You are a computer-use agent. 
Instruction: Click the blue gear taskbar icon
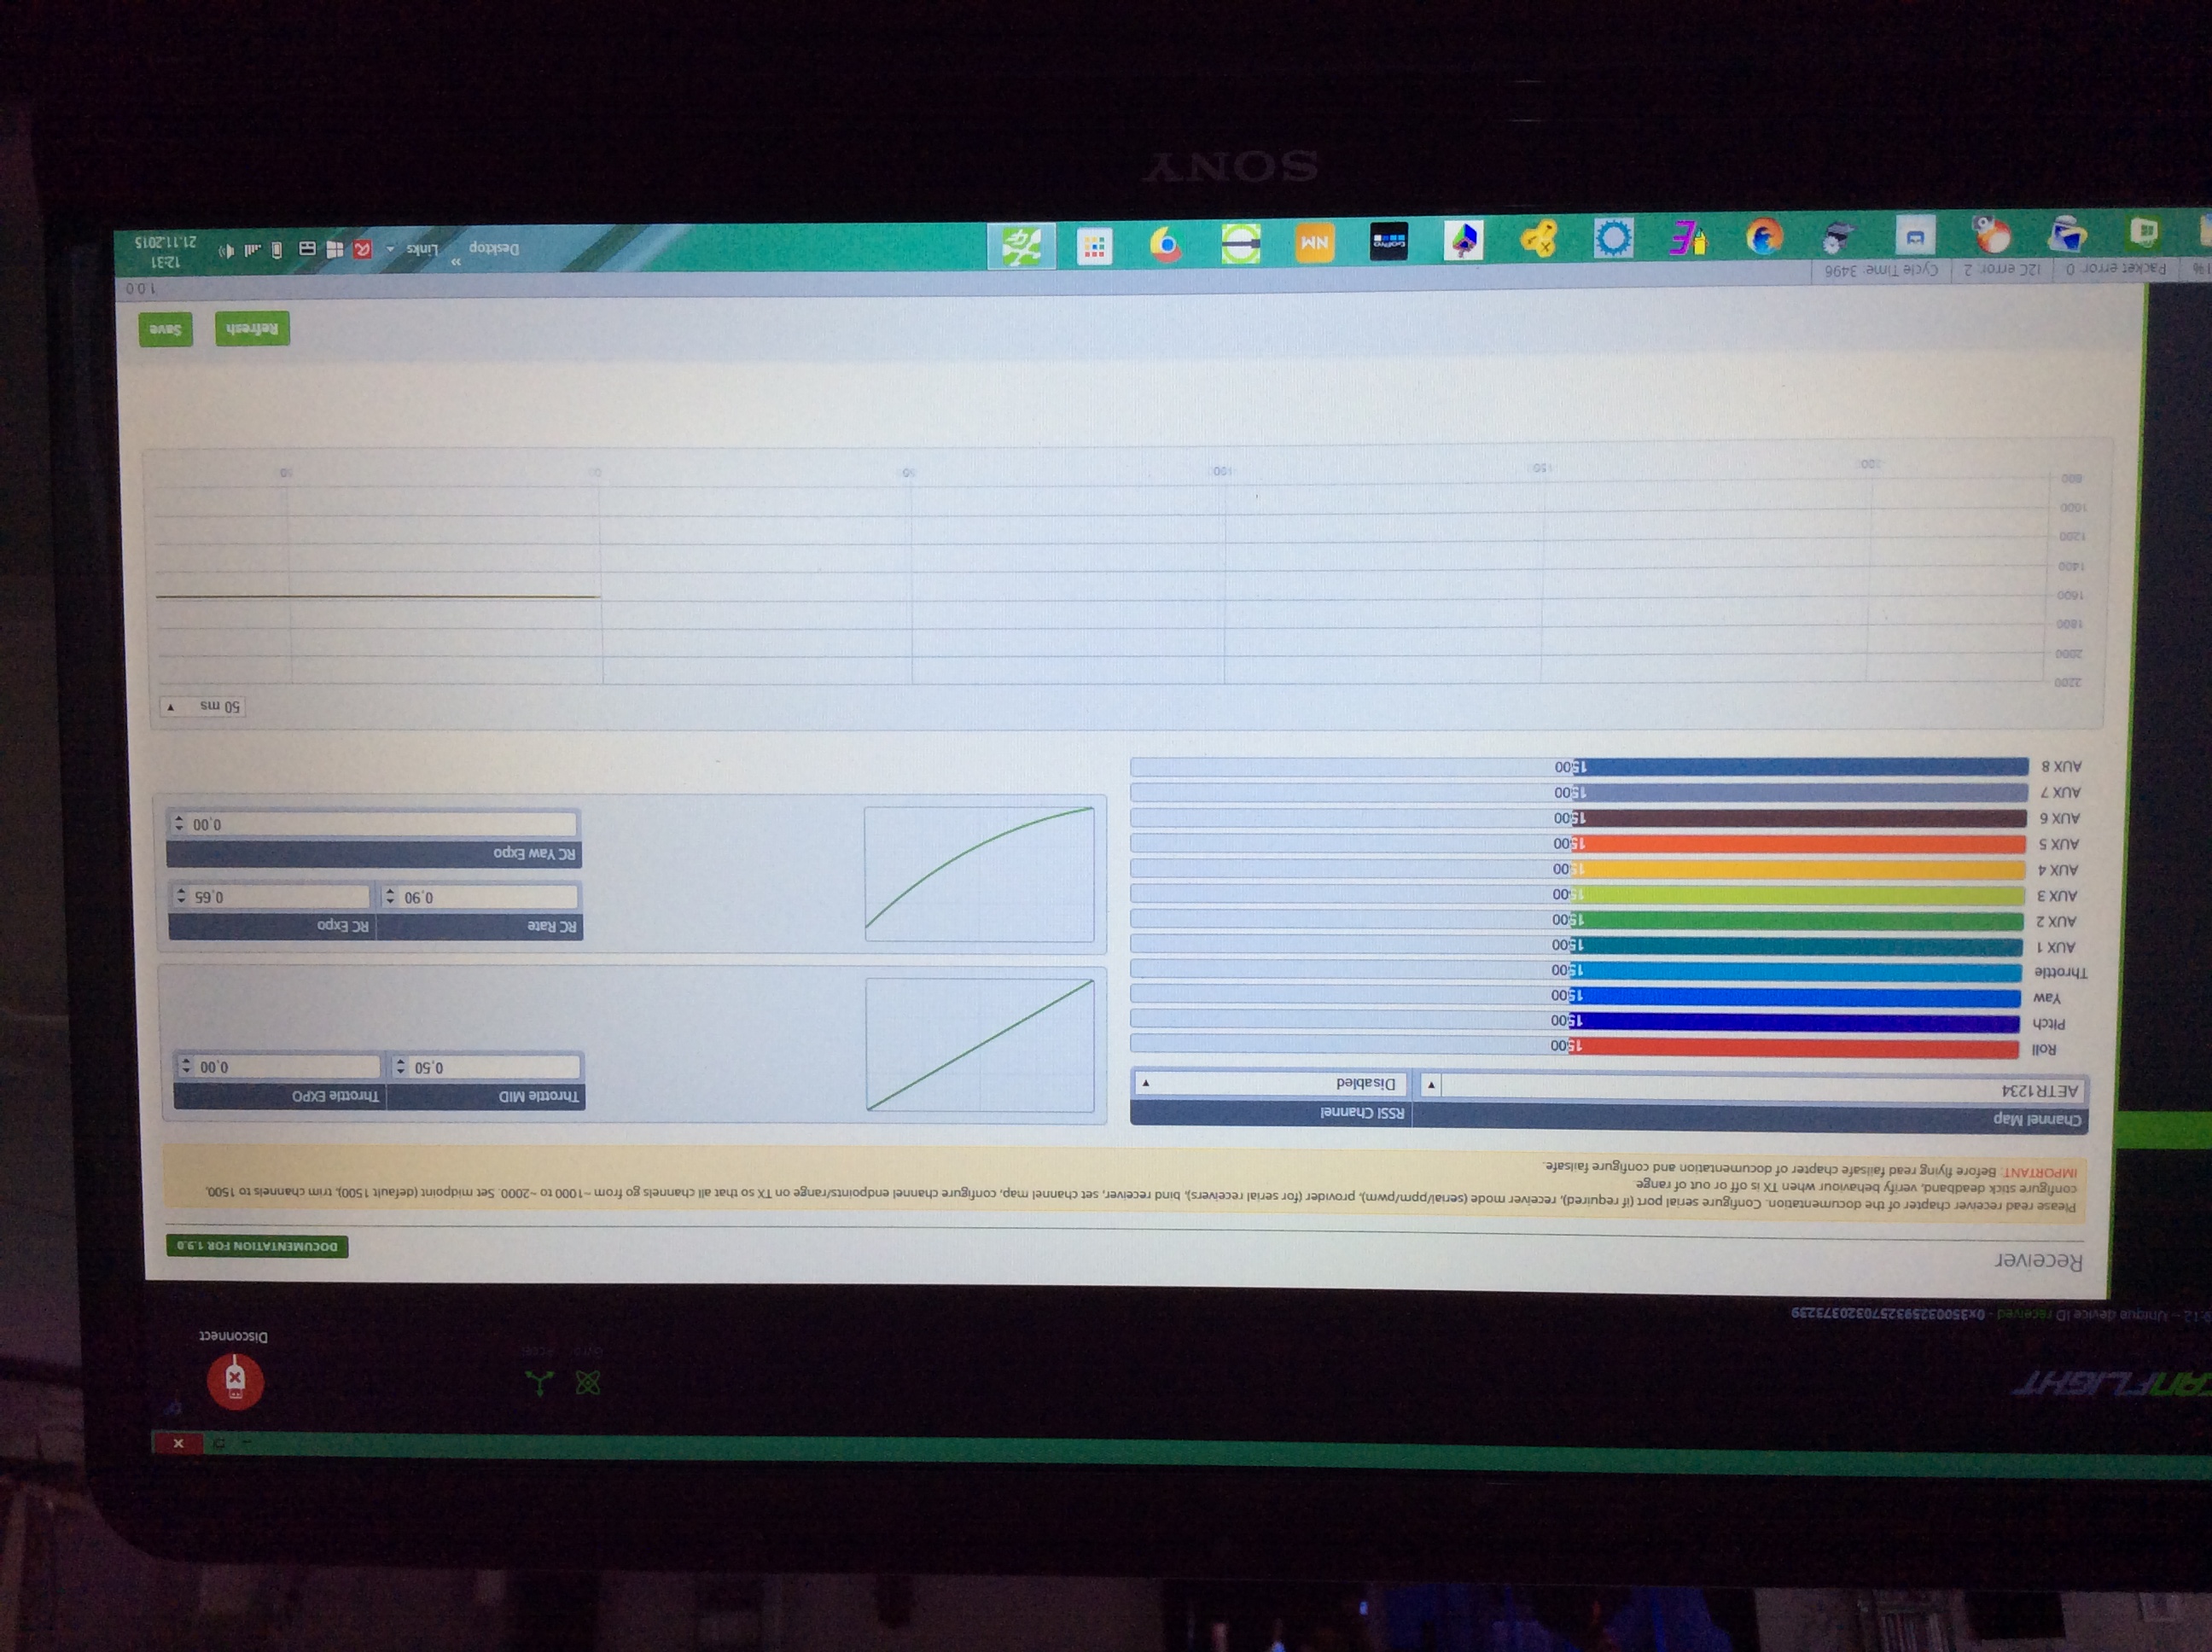point(1613,239)
